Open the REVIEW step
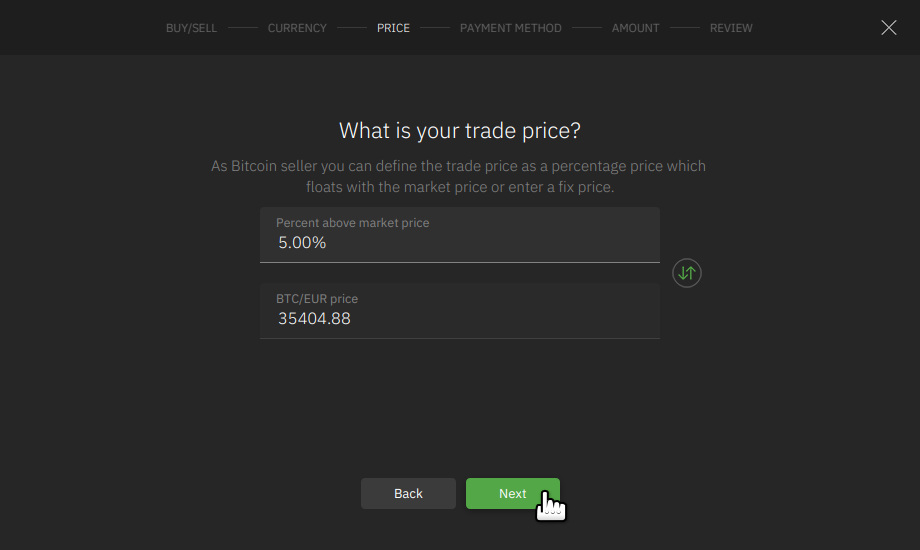The height and width of the screenshot is (550, 920). (x=731, y=28)
